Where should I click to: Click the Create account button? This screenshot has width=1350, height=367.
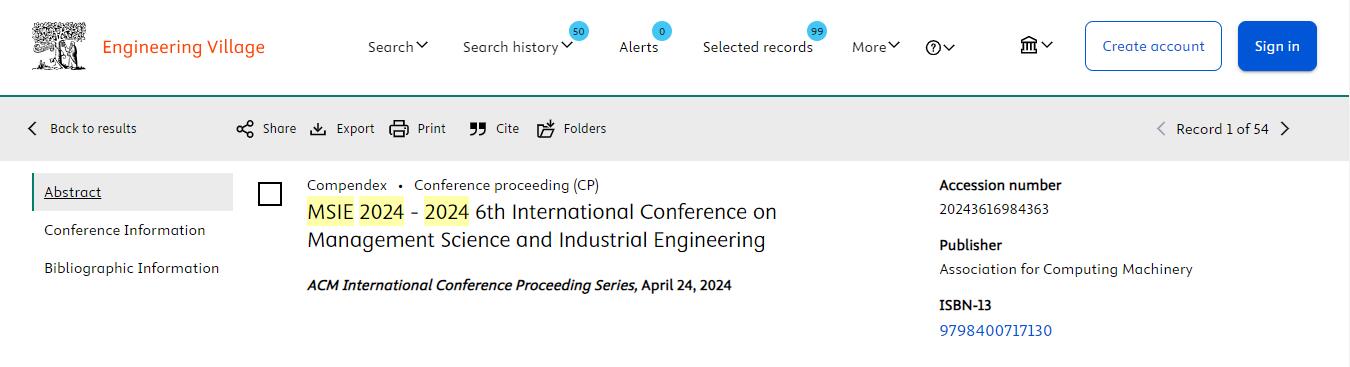click(1153, 46)
